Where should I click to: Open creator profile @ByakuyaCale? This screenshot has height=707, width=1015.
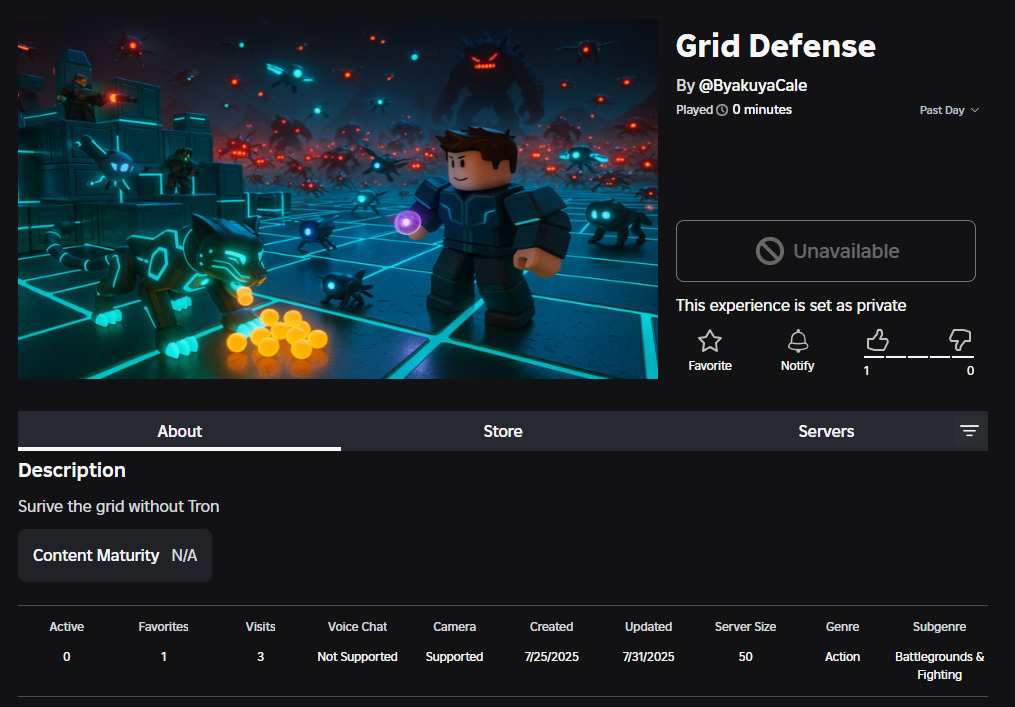(752, 85)
